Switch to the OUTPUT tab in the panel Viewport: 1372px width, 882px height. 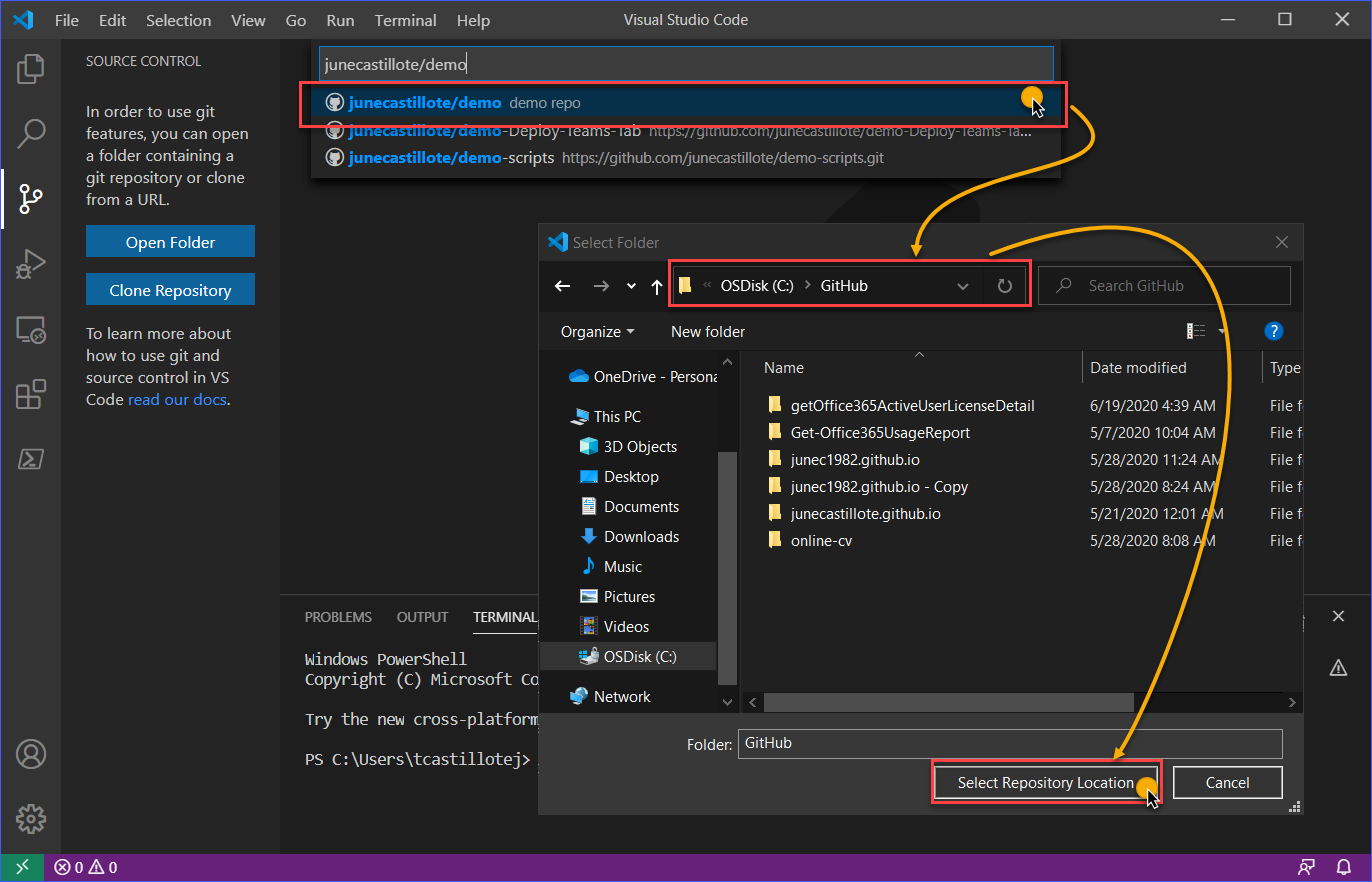(421, 617)
